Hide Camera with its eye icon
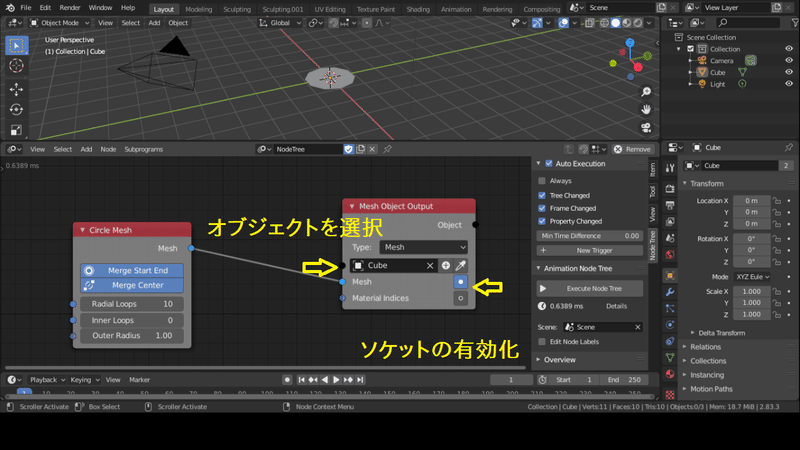800x450 pixels. click(789, 61)
